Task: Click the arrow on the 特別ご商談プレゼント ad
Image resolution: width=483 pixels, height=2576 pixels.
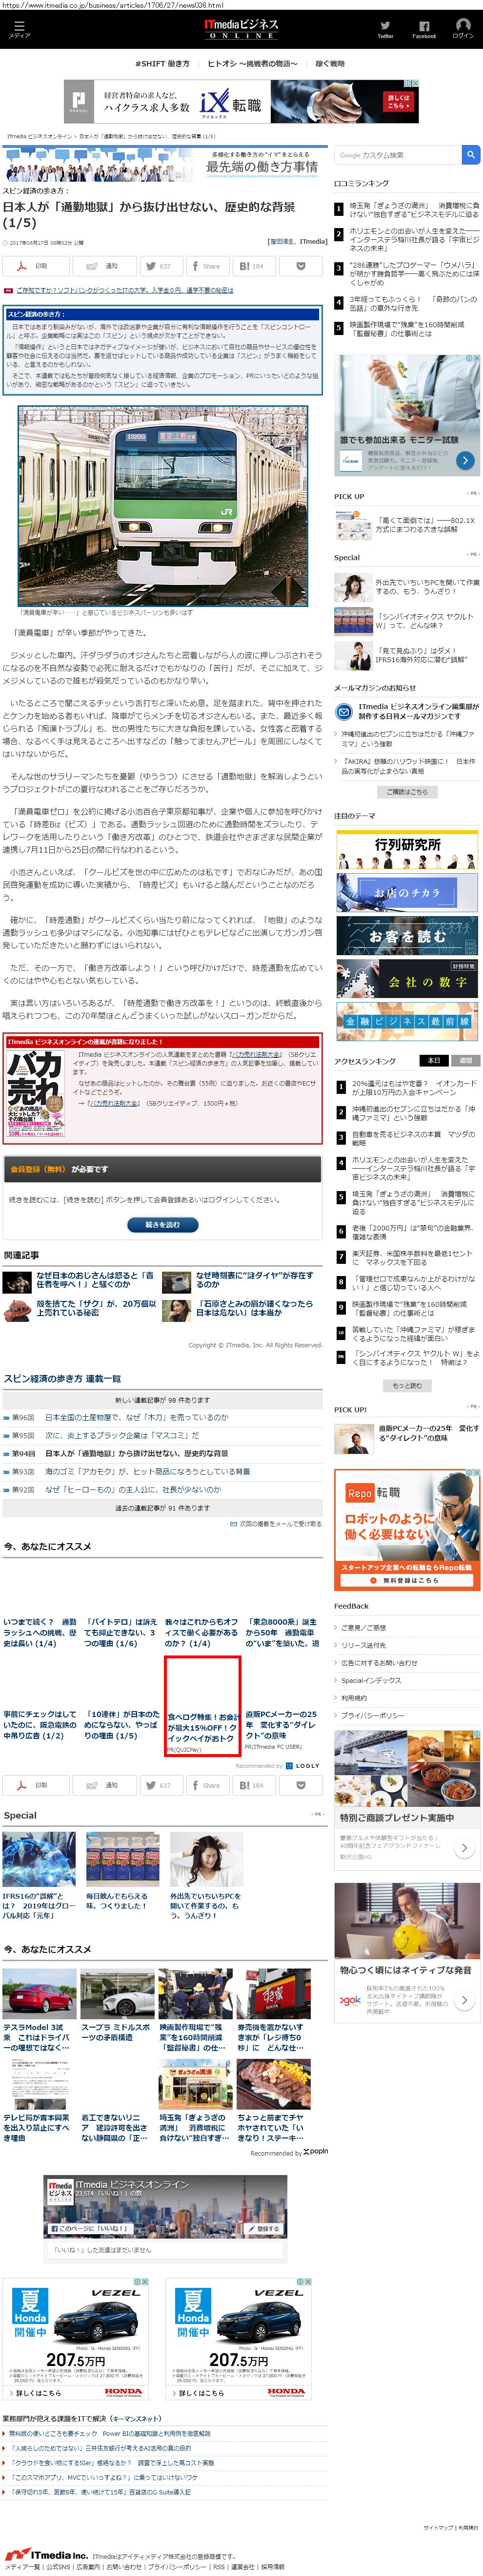Action: (465, 1848)
